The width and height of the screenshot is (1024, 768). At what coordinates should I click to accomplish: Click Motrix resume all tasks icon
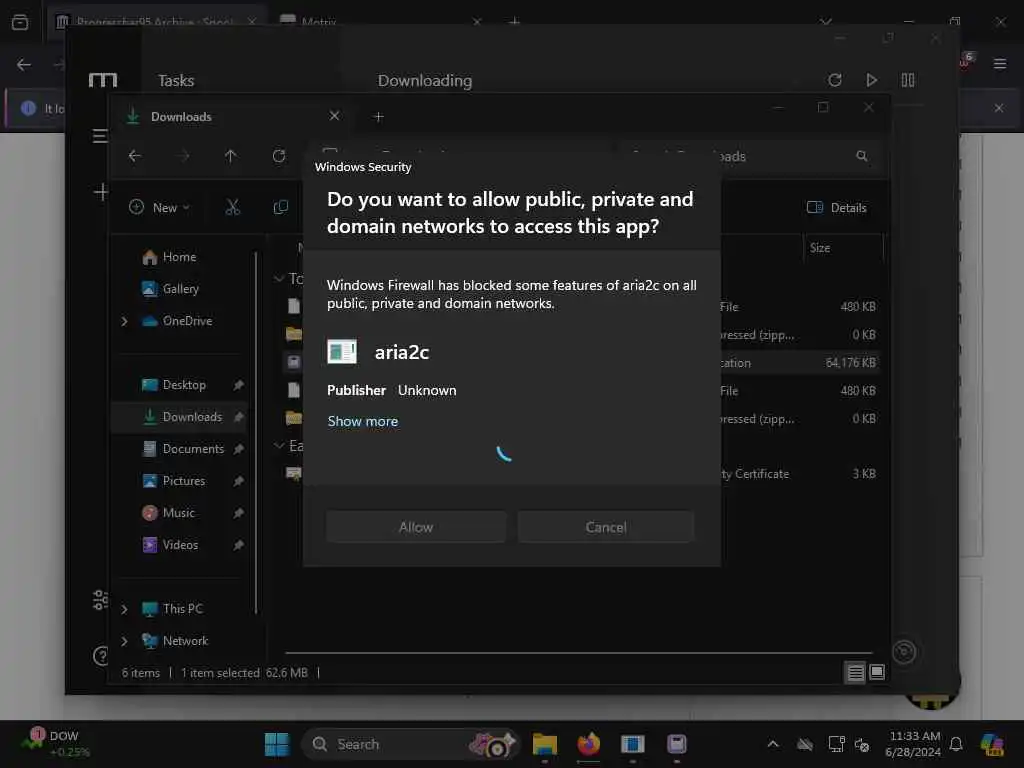(871, 80)
